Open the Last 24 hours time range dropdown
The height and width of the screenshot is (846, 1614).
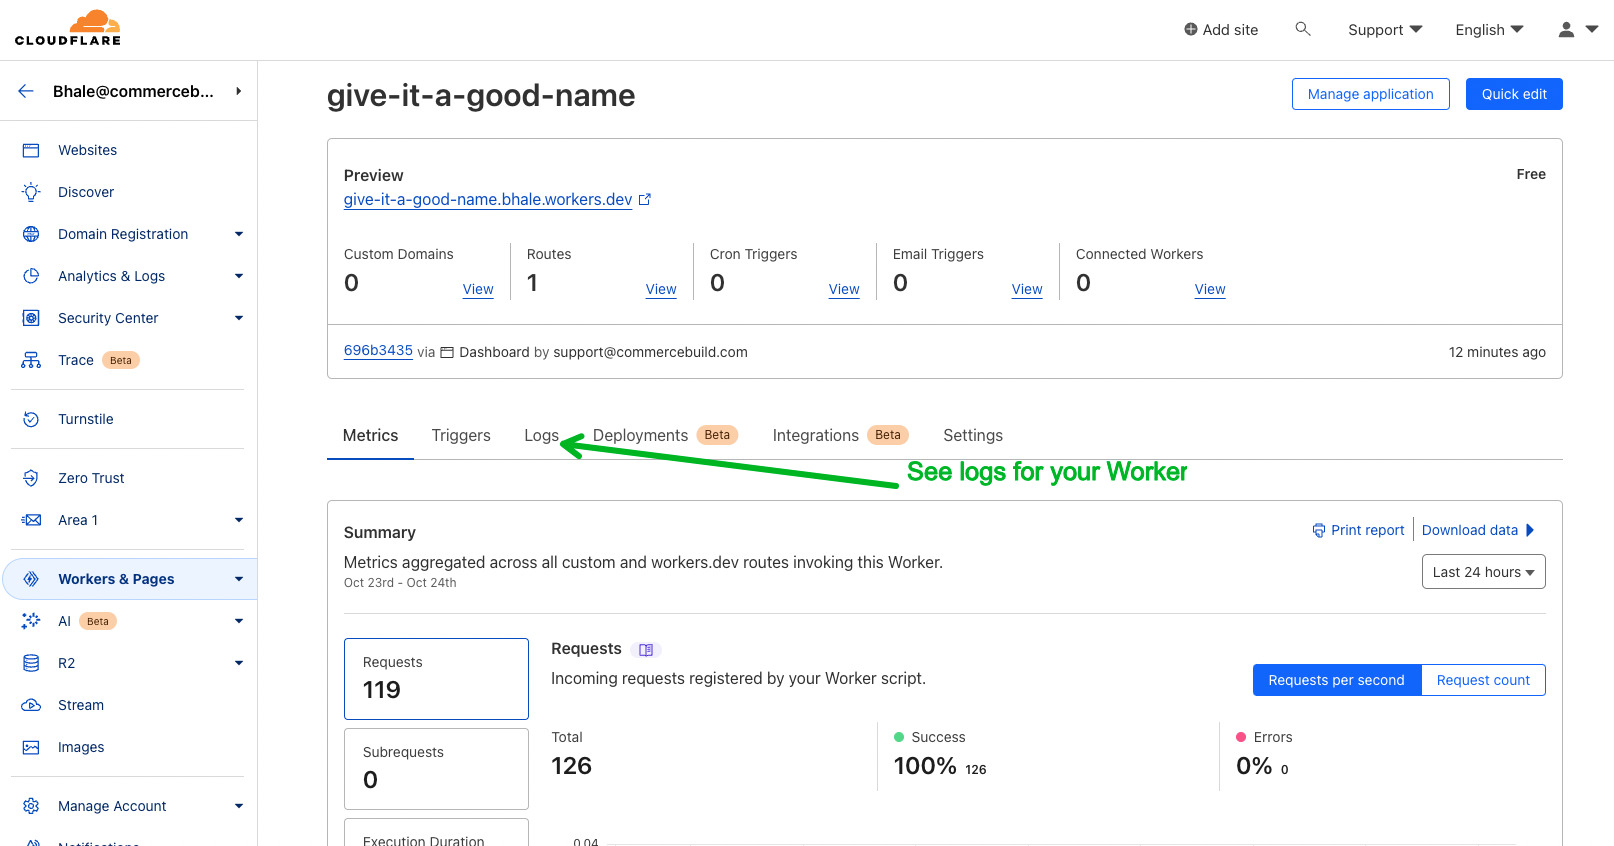tap(1483, 572)
